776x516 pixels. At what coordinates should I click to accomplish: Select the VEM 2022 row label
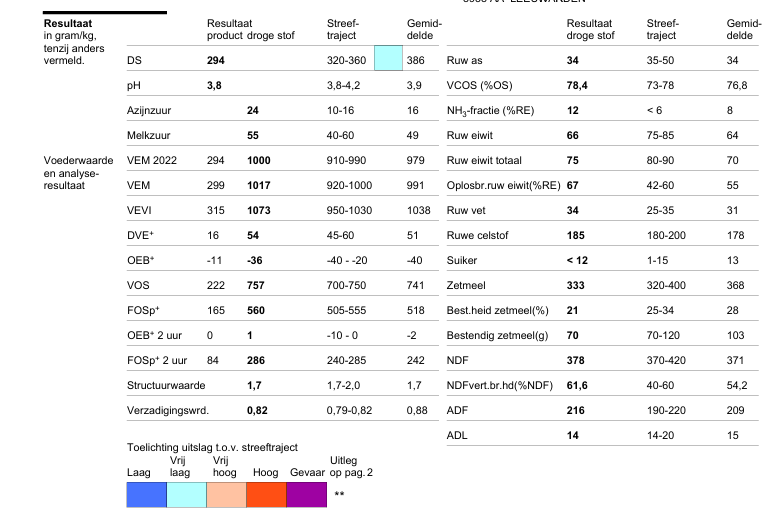click(151, 160)
